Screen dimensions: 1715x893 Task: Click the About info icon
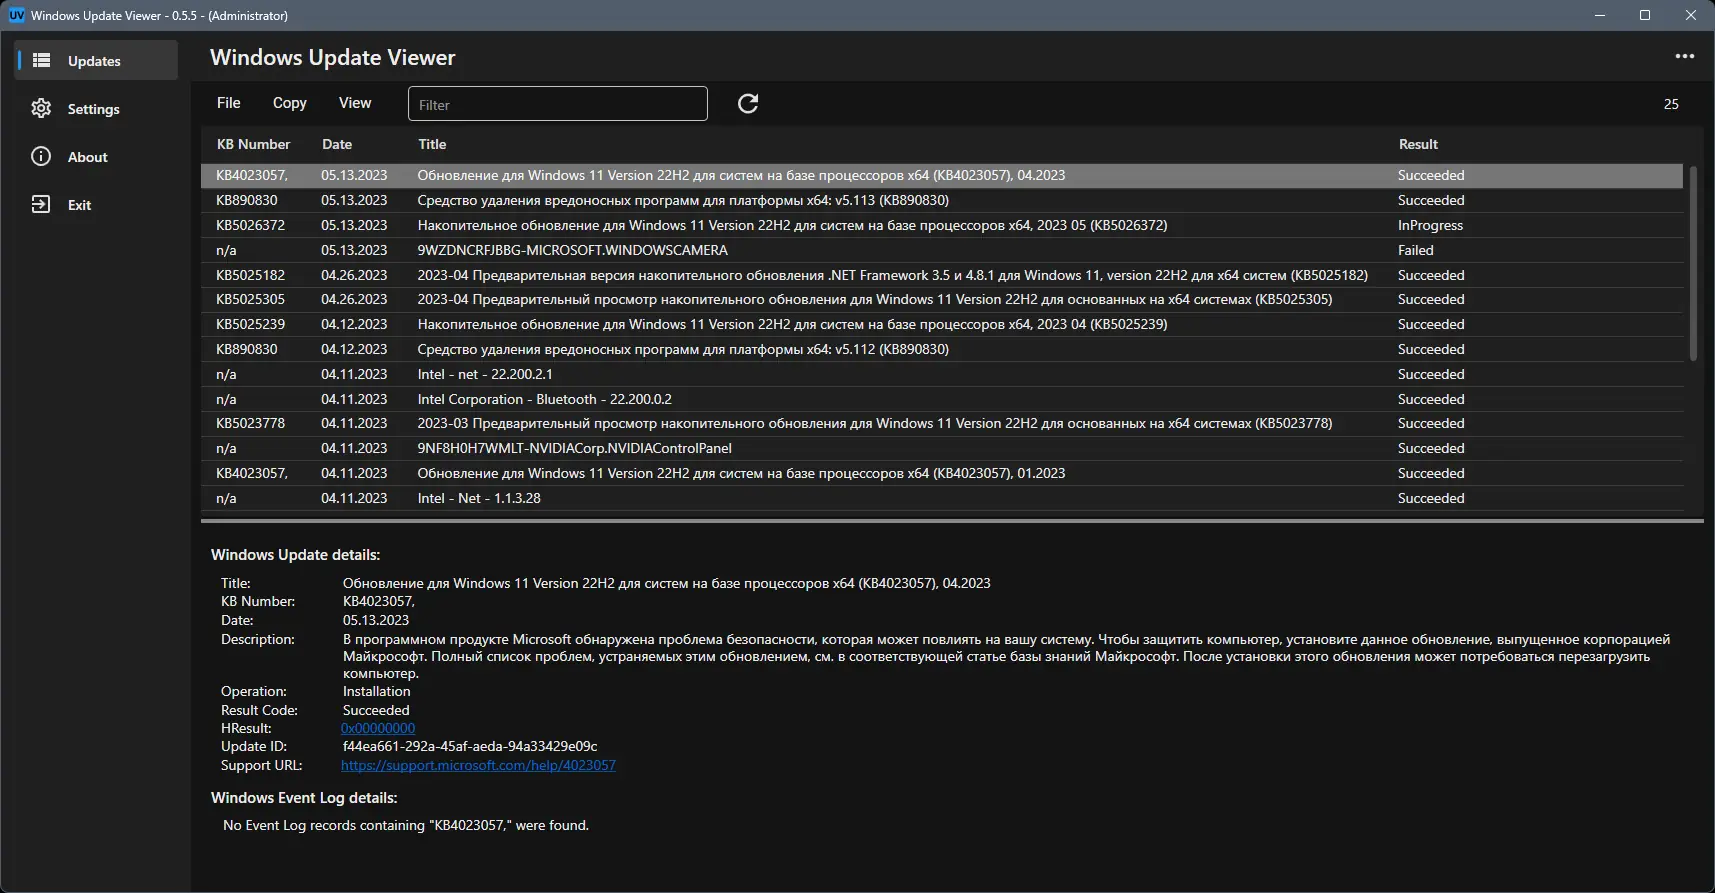pos(41,157)
